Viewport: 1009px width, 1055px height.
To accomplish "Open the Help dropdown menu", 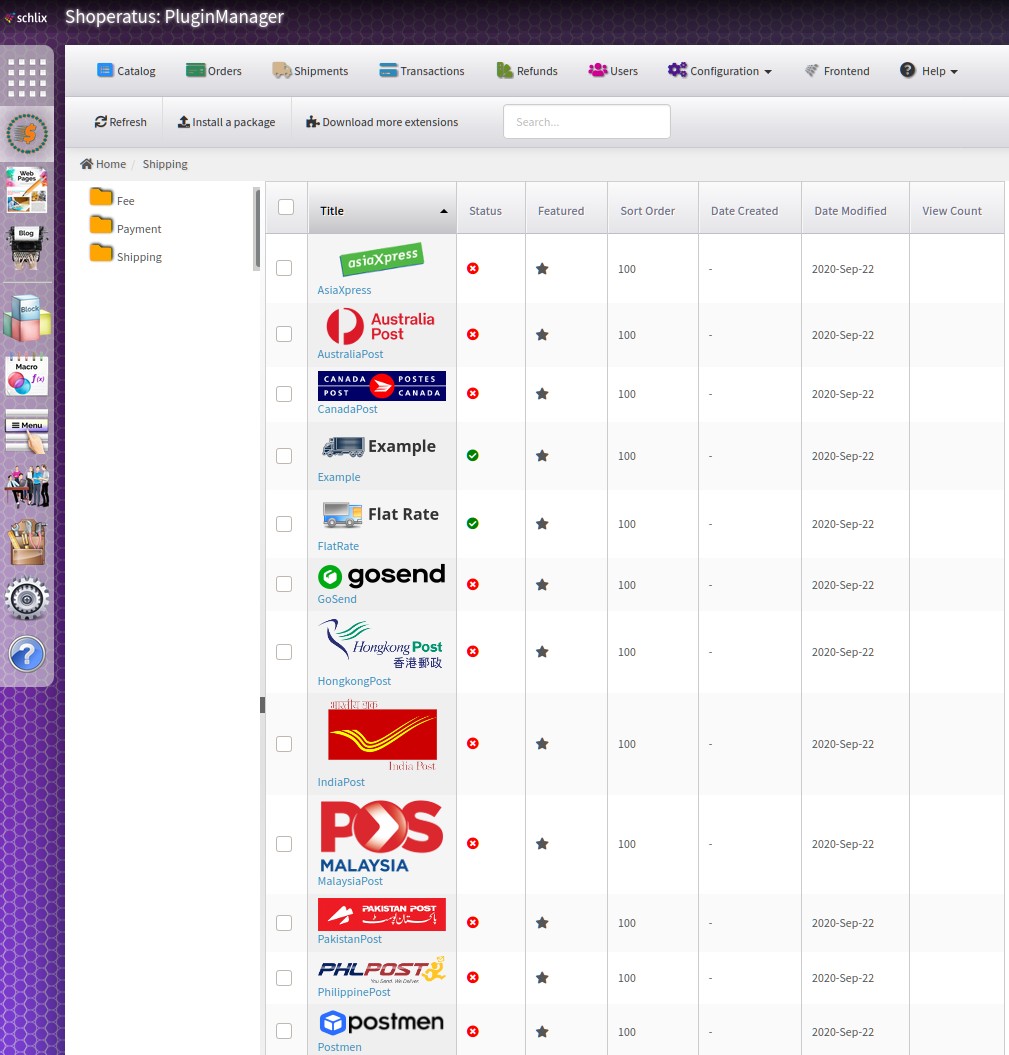I will (929, 71).
